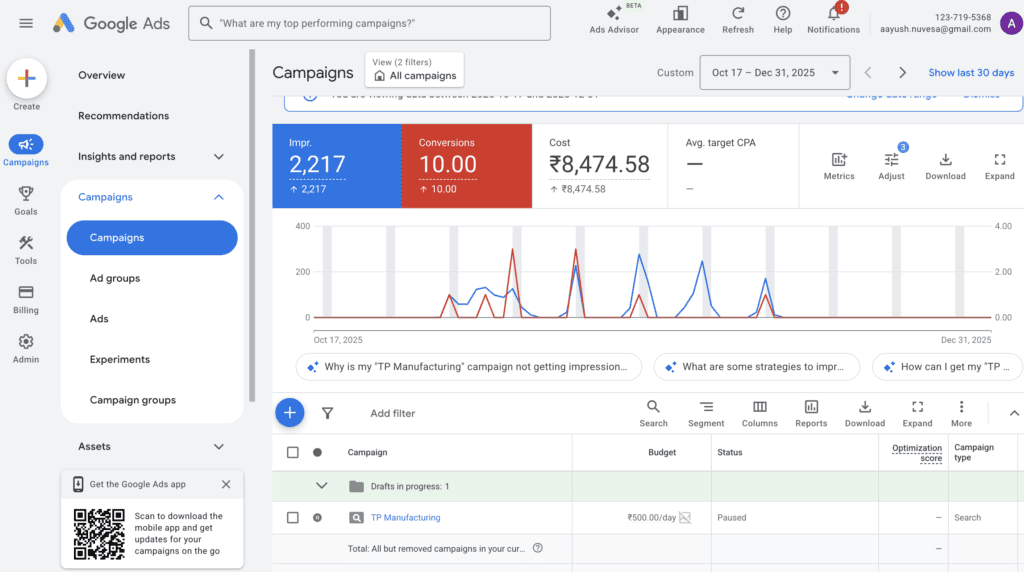Click the Download icon above the chart
The height and width of the screenshot is (572, 1024).
pyautogui.click(x=945, y=160)
